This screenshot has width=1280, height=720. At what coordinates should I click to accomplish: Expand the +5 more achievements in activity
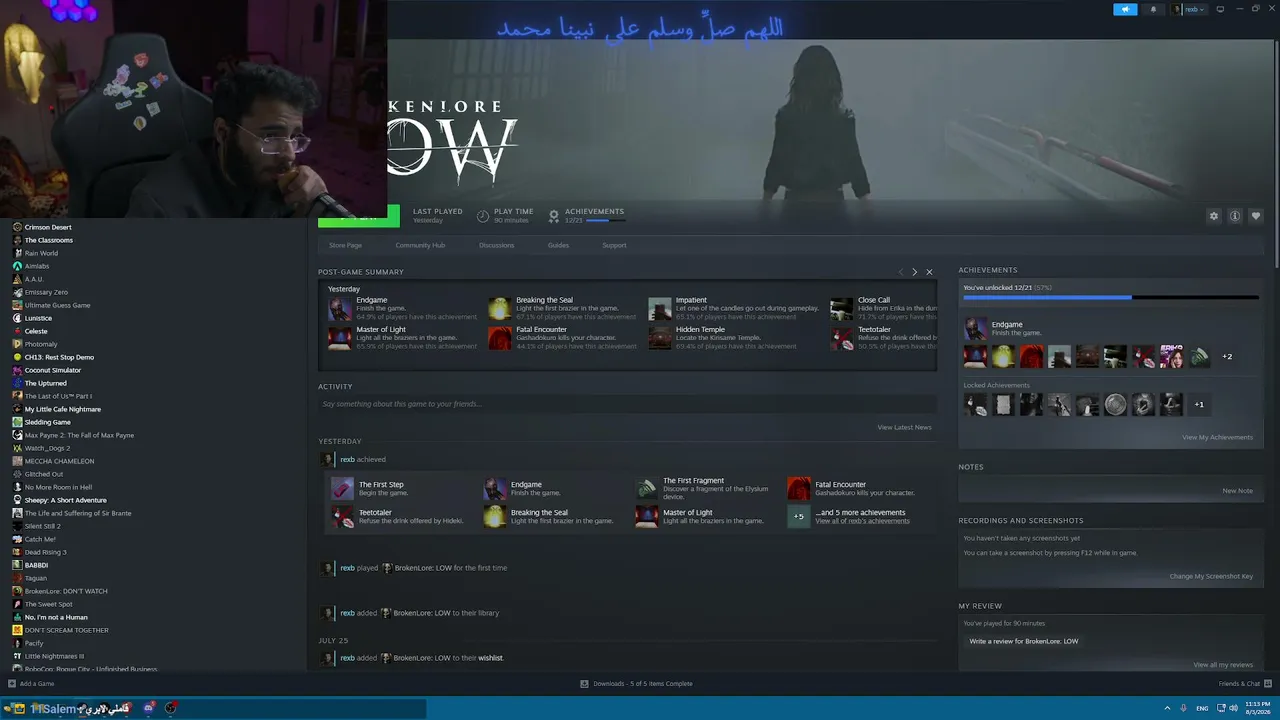coord(798,516)
